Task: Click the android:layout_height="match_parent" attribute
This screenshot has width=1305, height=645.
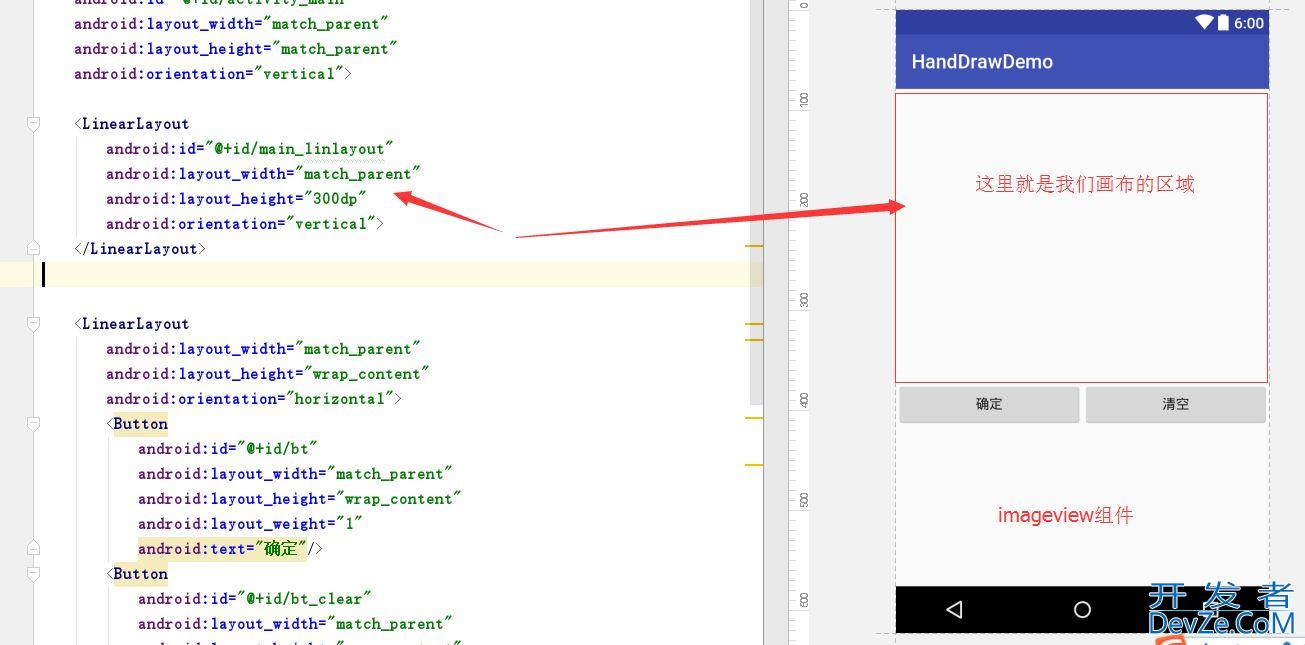Action: point(236,49)
